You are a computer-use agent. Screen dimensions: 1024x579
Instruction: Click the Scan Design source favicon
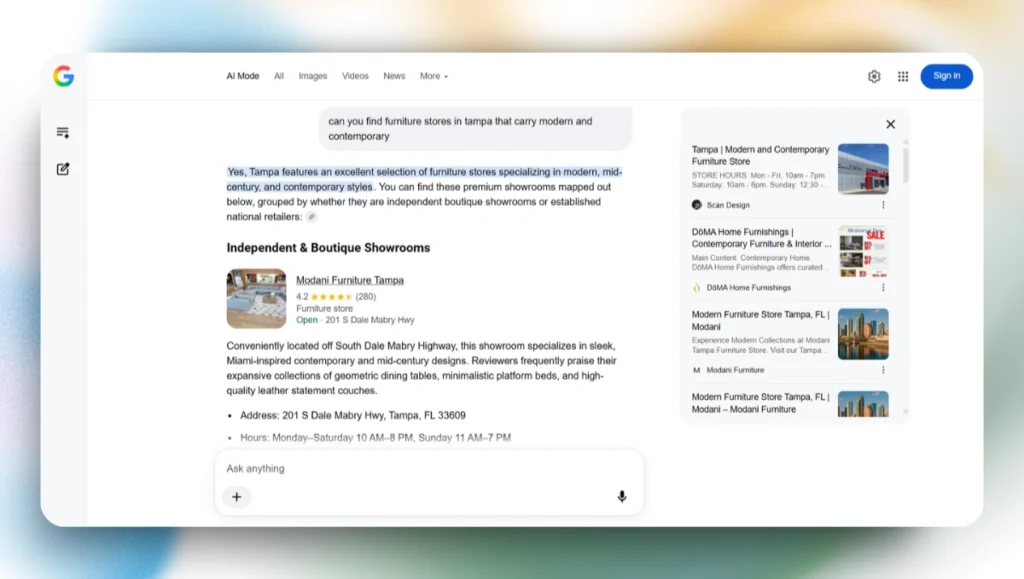click(x=697, y=205)
